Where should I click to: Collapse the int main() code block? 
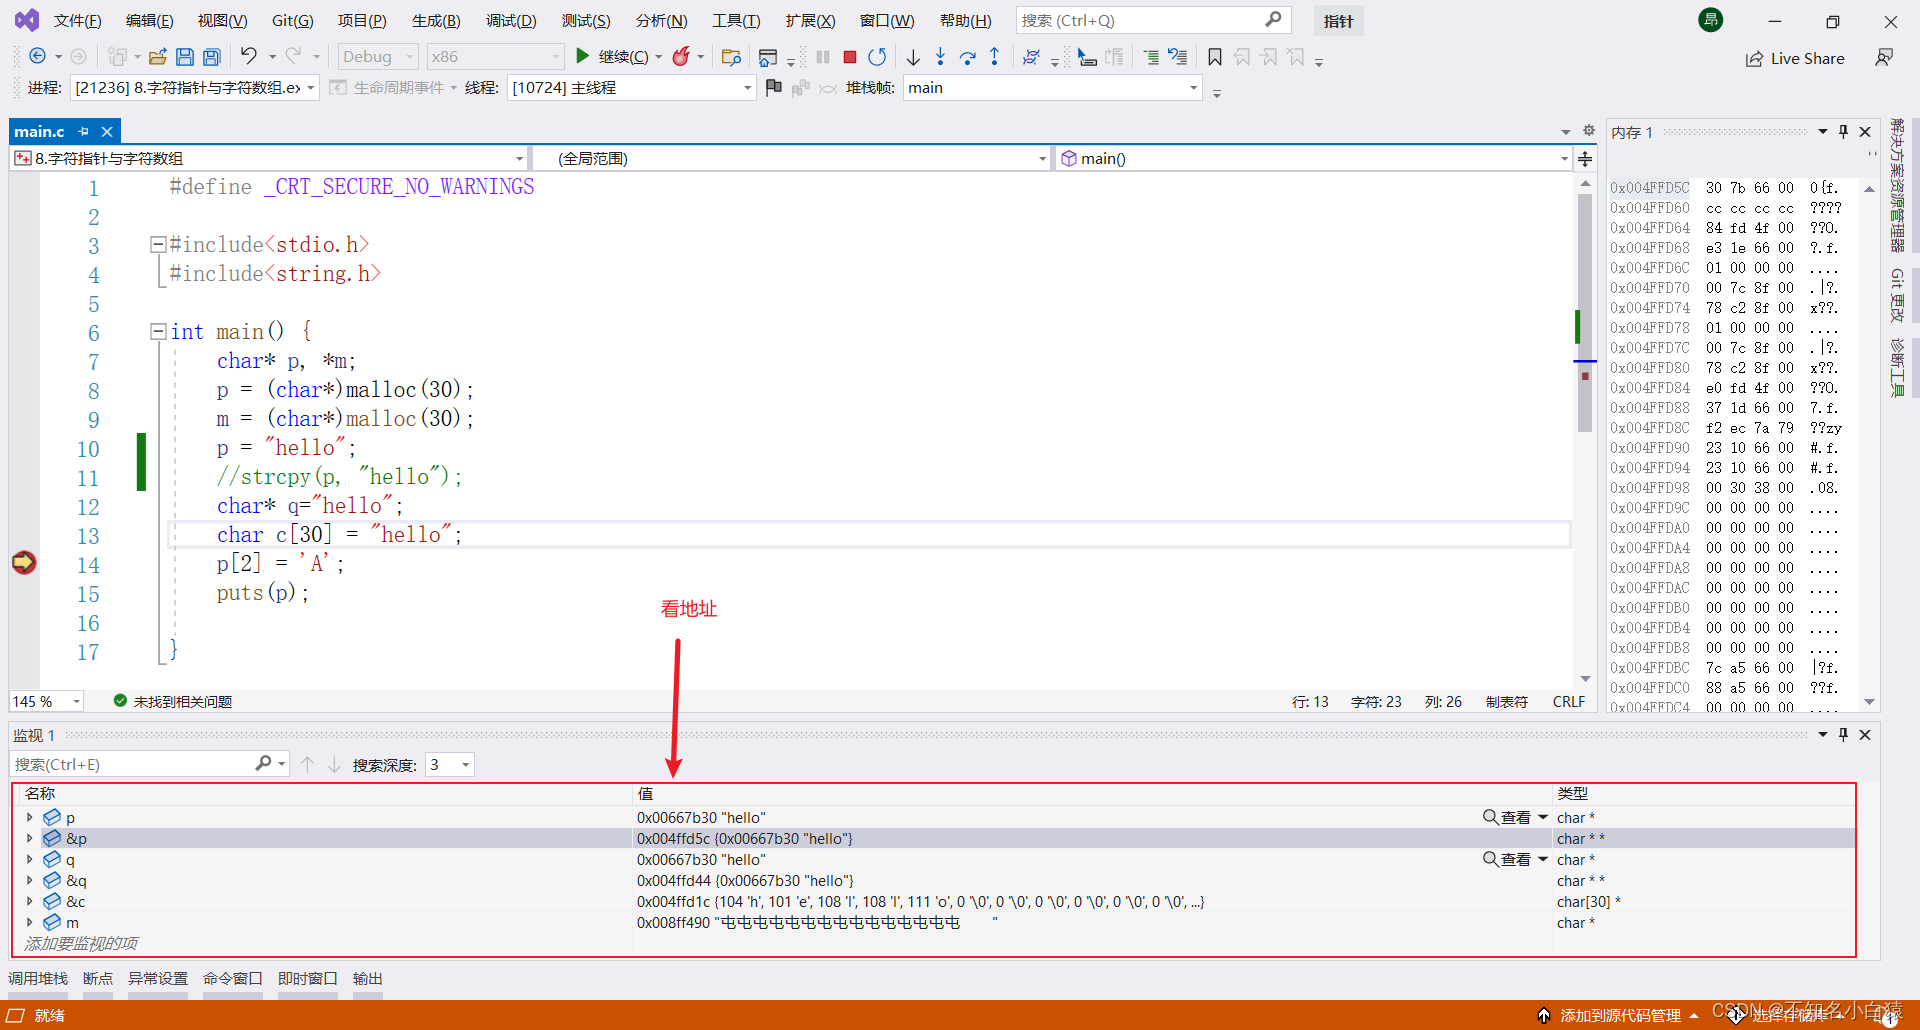(x=157, y=331)
